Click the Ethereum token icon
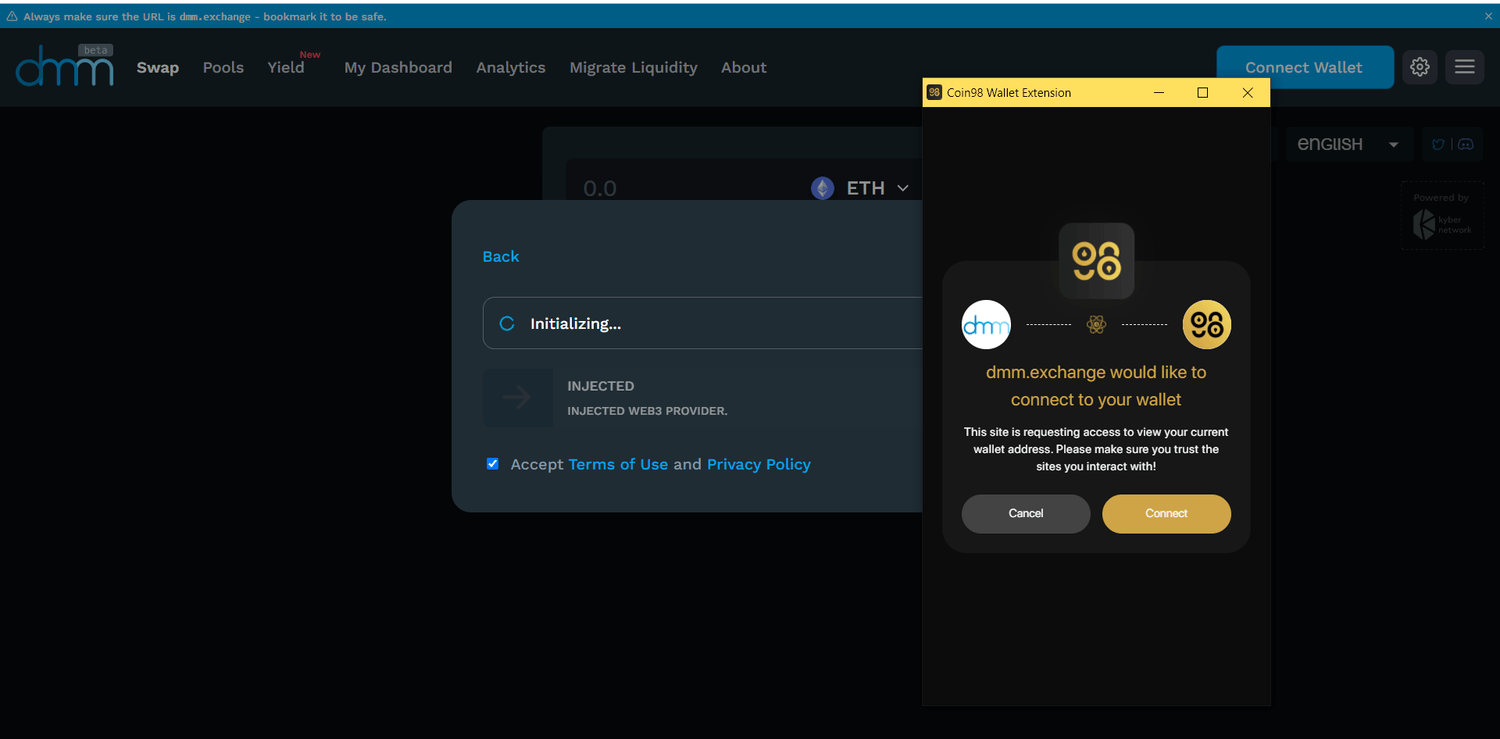Viewport: 1500px width, 739px height. [823, 188]
